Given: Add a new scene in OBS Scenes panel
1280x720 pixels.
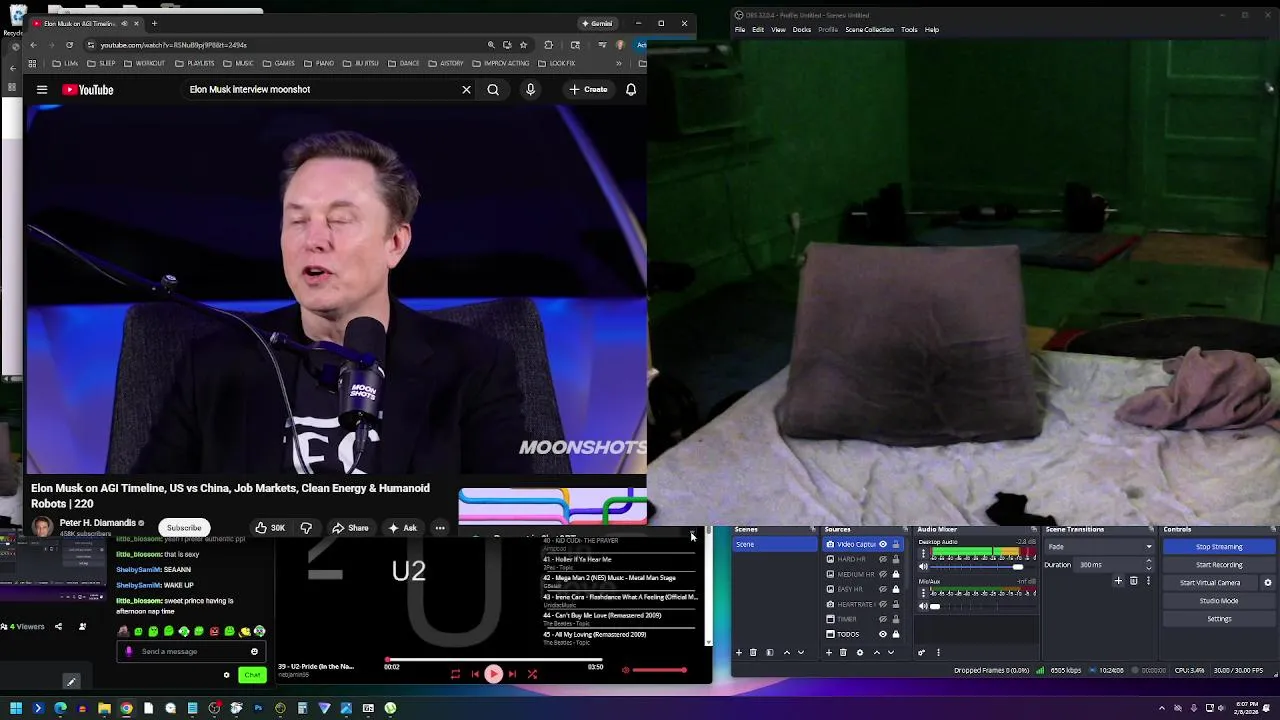Looking at the screenshot, I should (x=739, y=652).
